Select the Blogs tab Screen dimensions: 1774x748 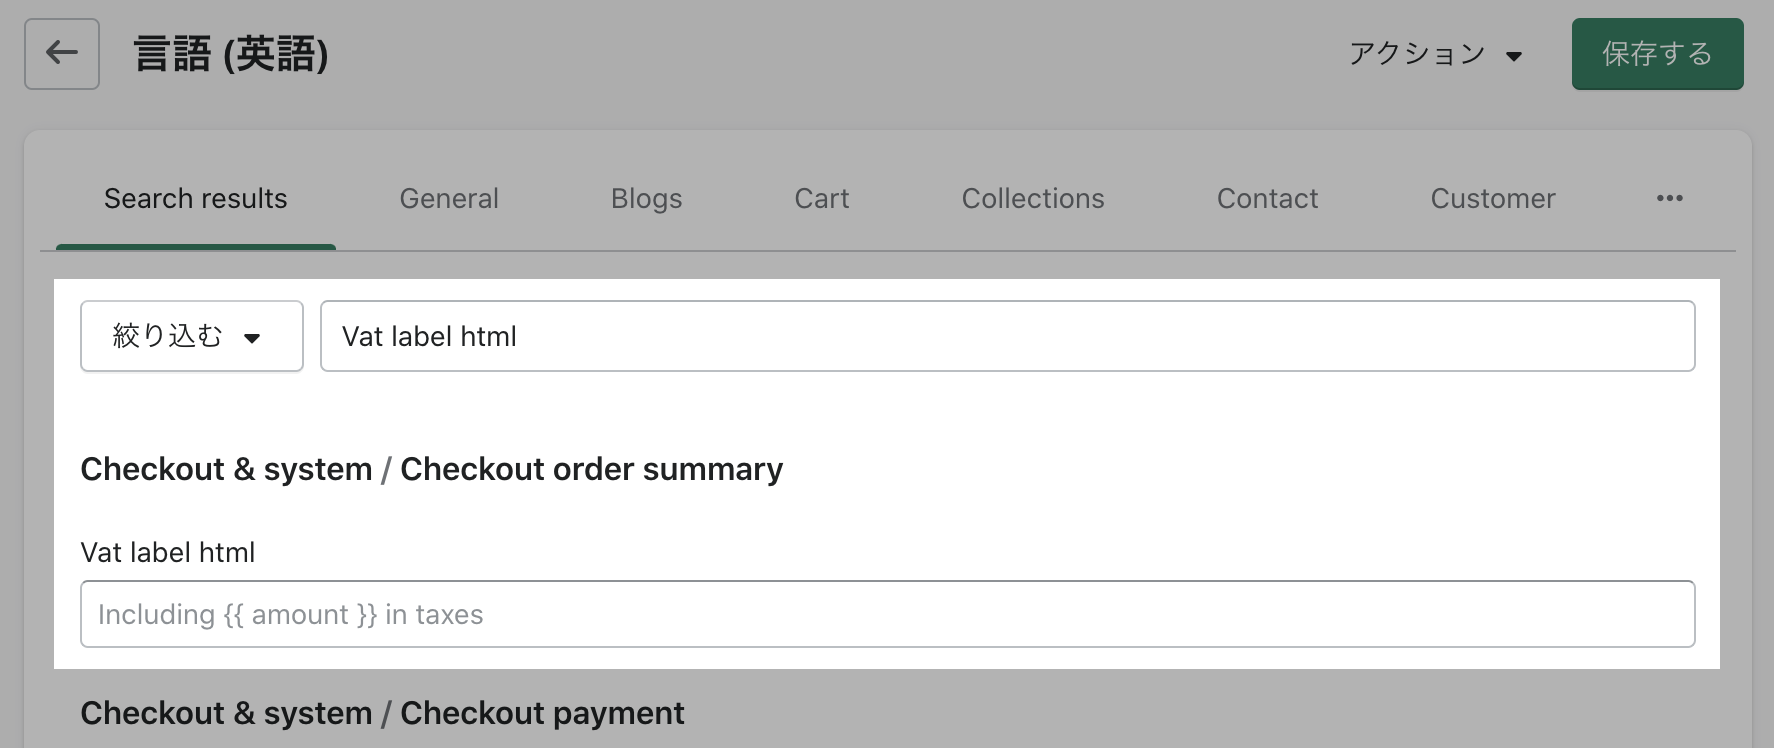646,199
